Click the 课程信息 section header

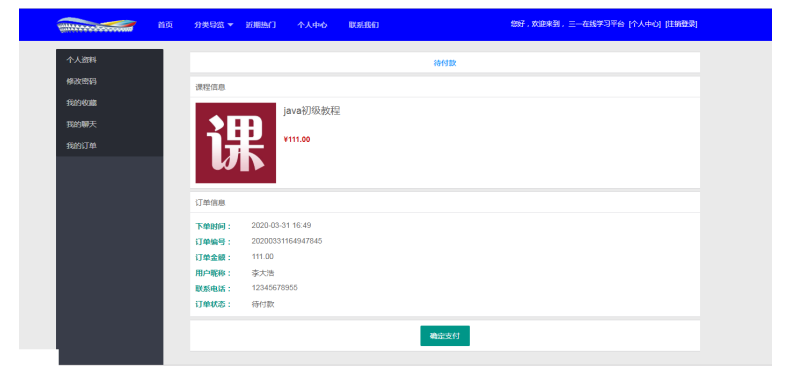tap(210, 87)
